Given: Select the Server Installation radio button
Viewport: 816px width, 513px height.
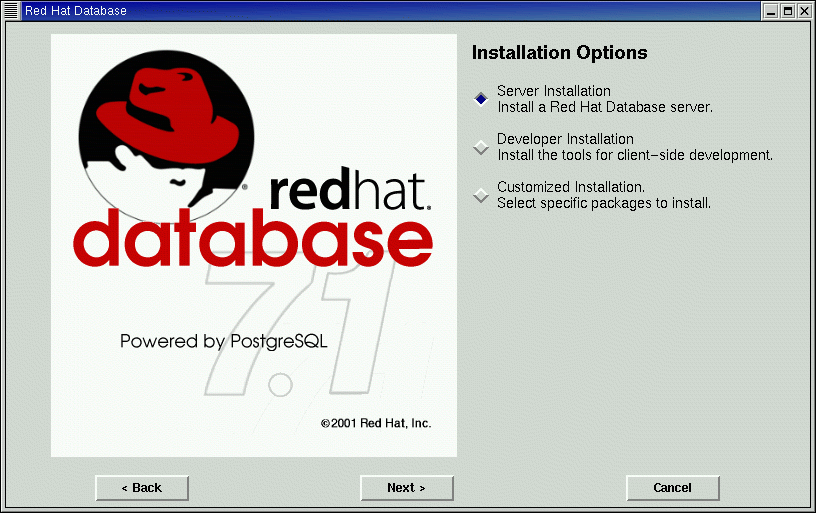Looking at the screenshot, I should tap(481, 99).
